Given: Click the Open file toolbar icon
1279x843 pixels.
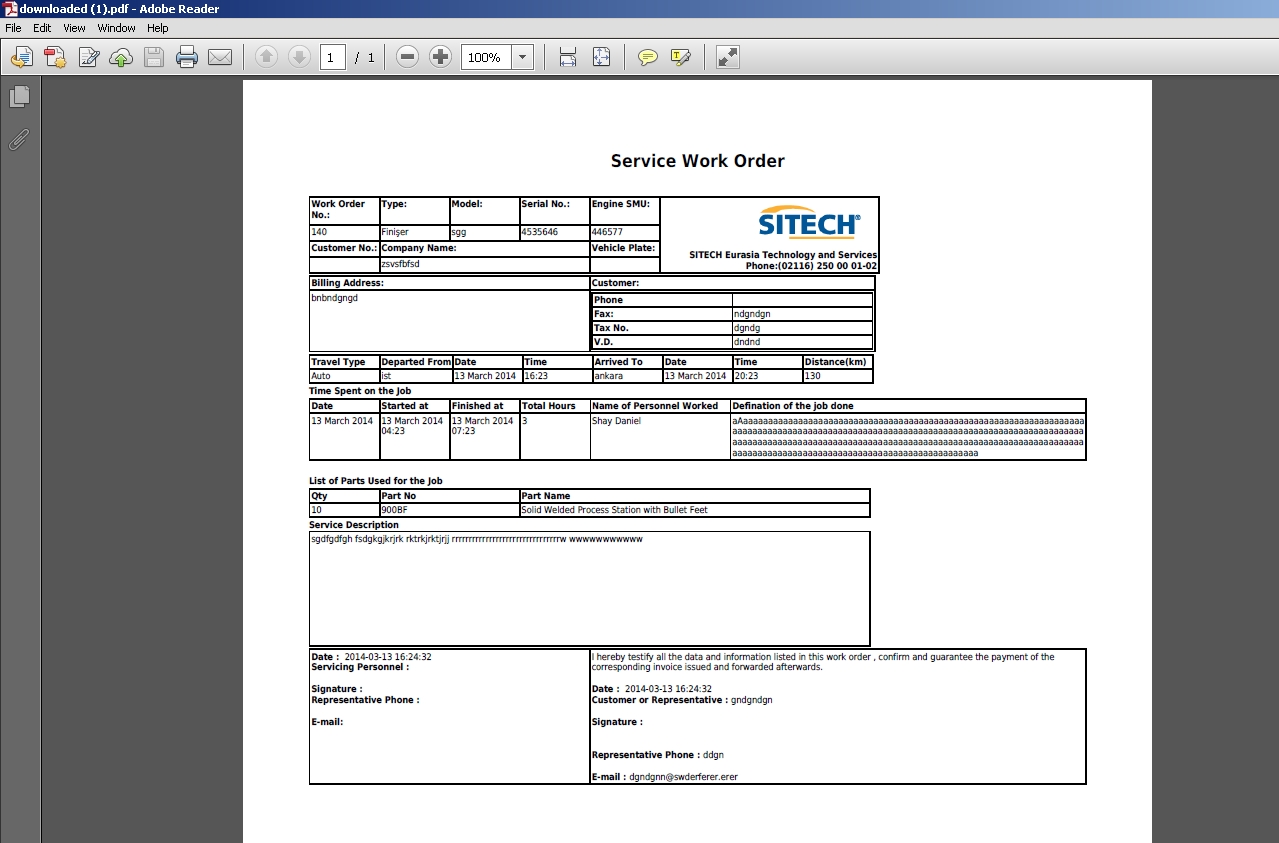Looking at the screenshot, I should [x=21, y=57].
